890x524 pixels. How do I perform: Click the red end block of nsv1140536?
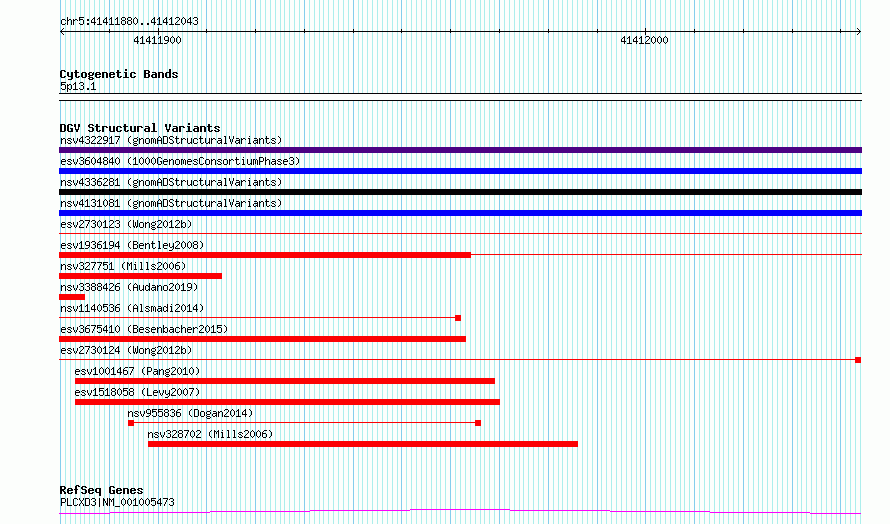coord(458,318)
